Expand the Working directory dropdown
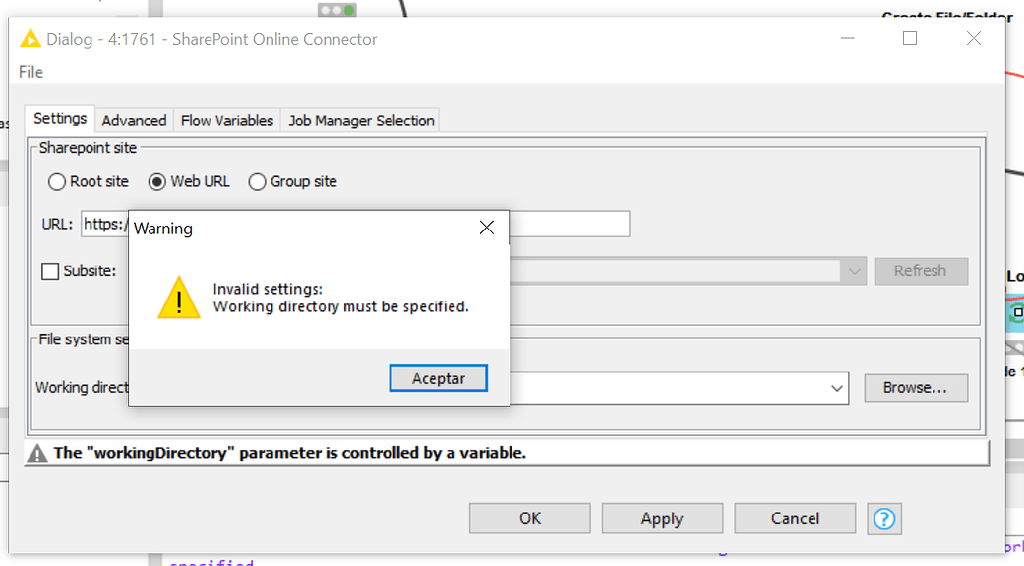The height and width of the screenshot is (566, 1024). pos(837,388)
